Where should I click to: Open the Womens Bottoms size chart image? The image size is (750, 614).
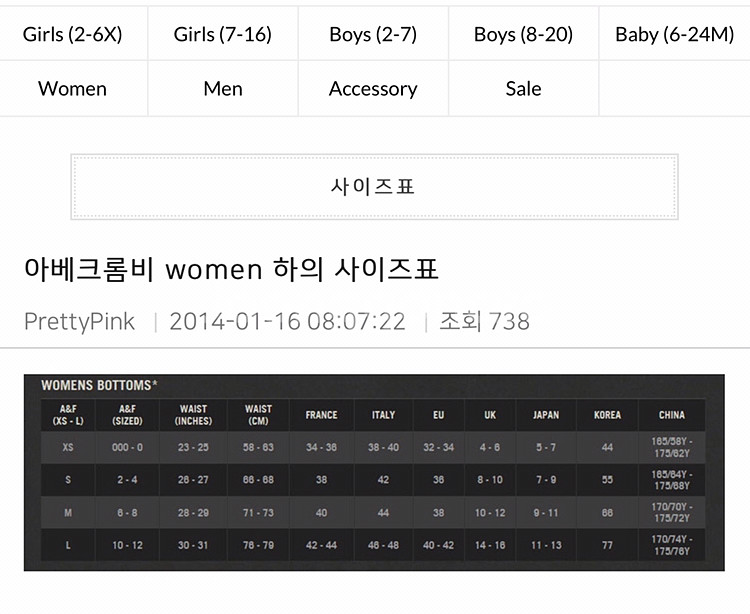pyautogui.click(x=374, y=472)
